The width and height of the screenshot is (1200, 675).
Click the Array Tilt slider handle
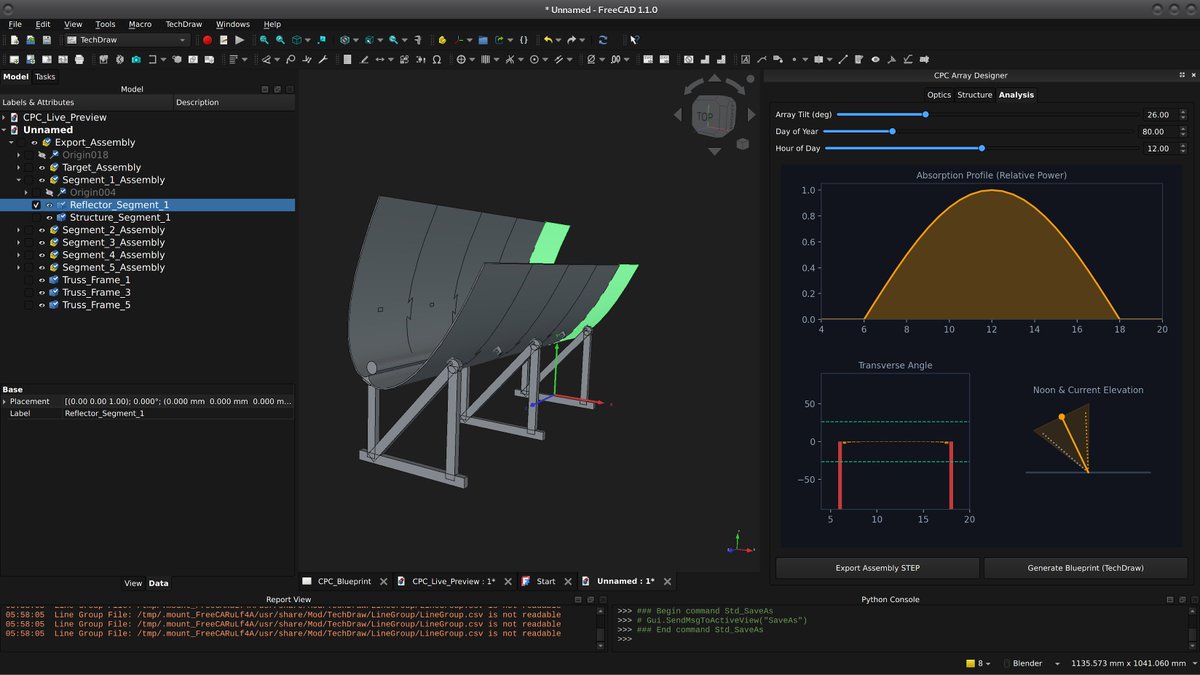[925, 115]
